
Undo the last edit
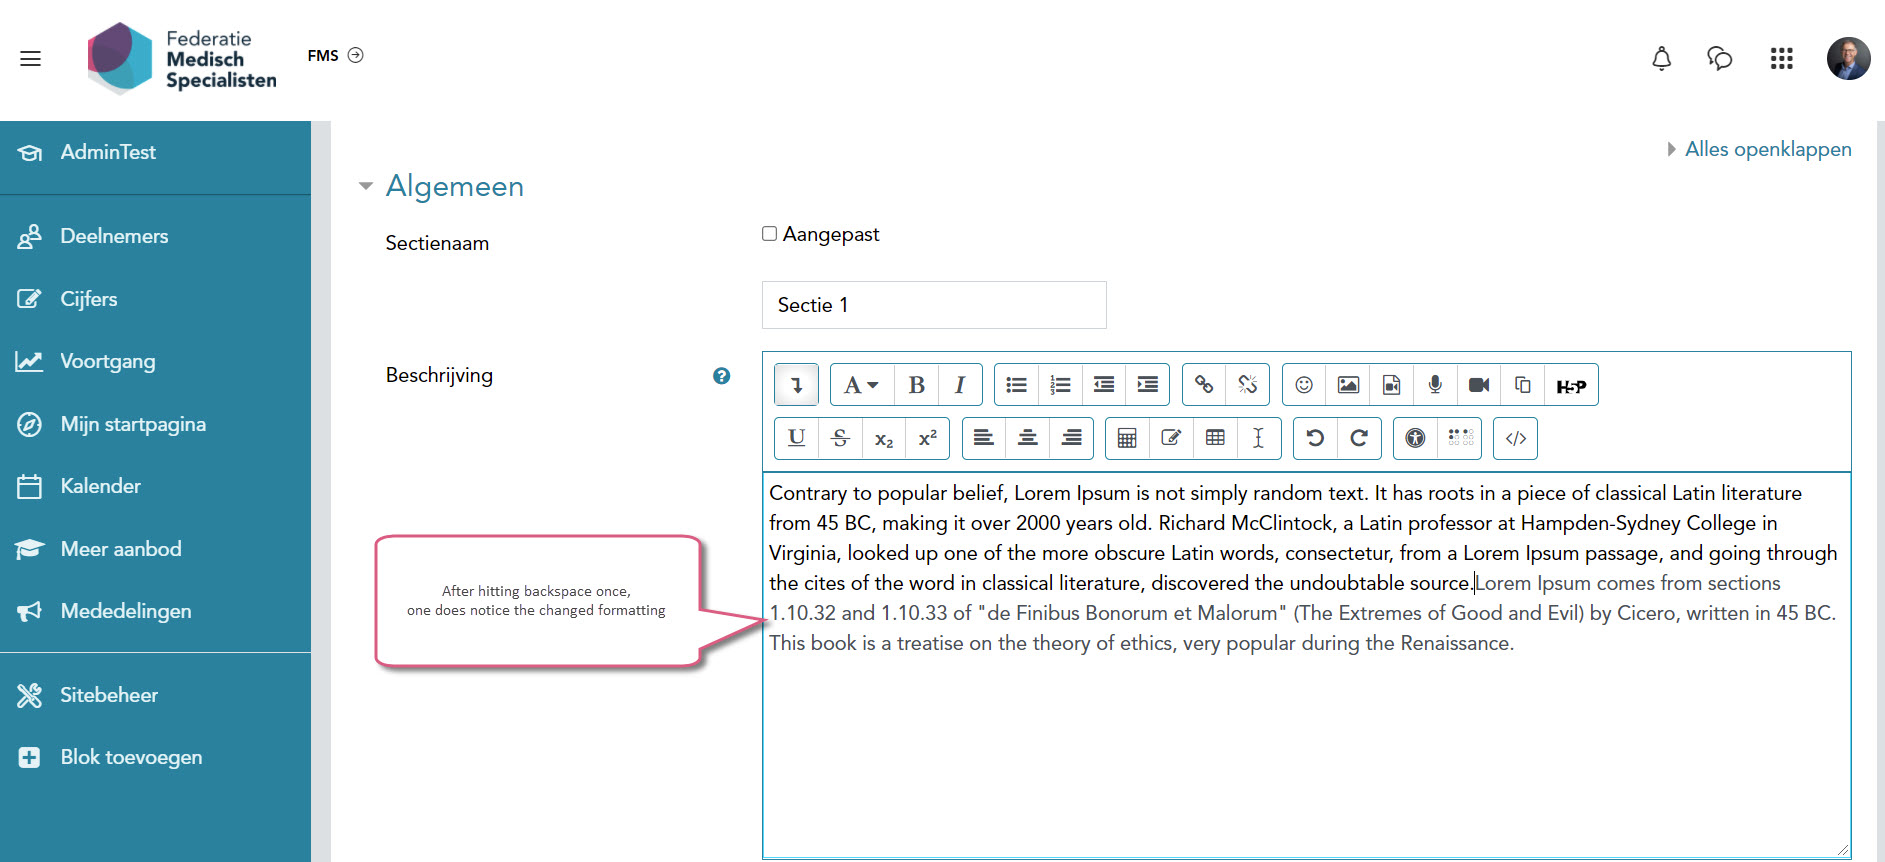1315,438
